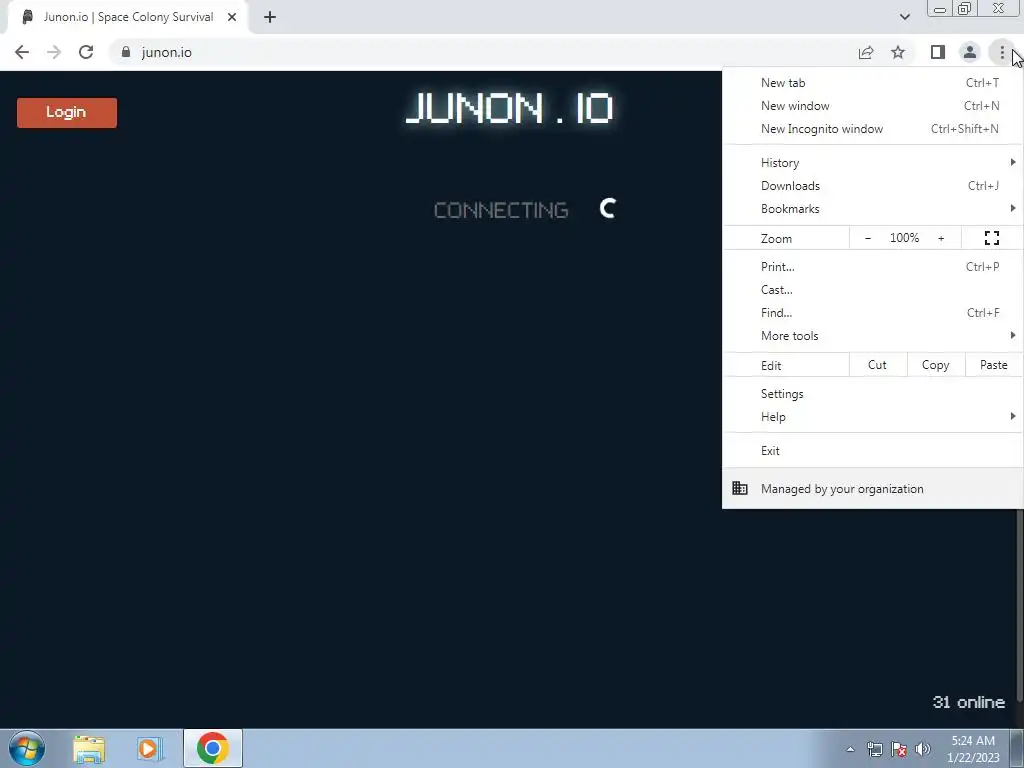This screenshot has height=768, width=1024.
Task: Open File Explorer from the taskbar
Action: click(89, 749)
